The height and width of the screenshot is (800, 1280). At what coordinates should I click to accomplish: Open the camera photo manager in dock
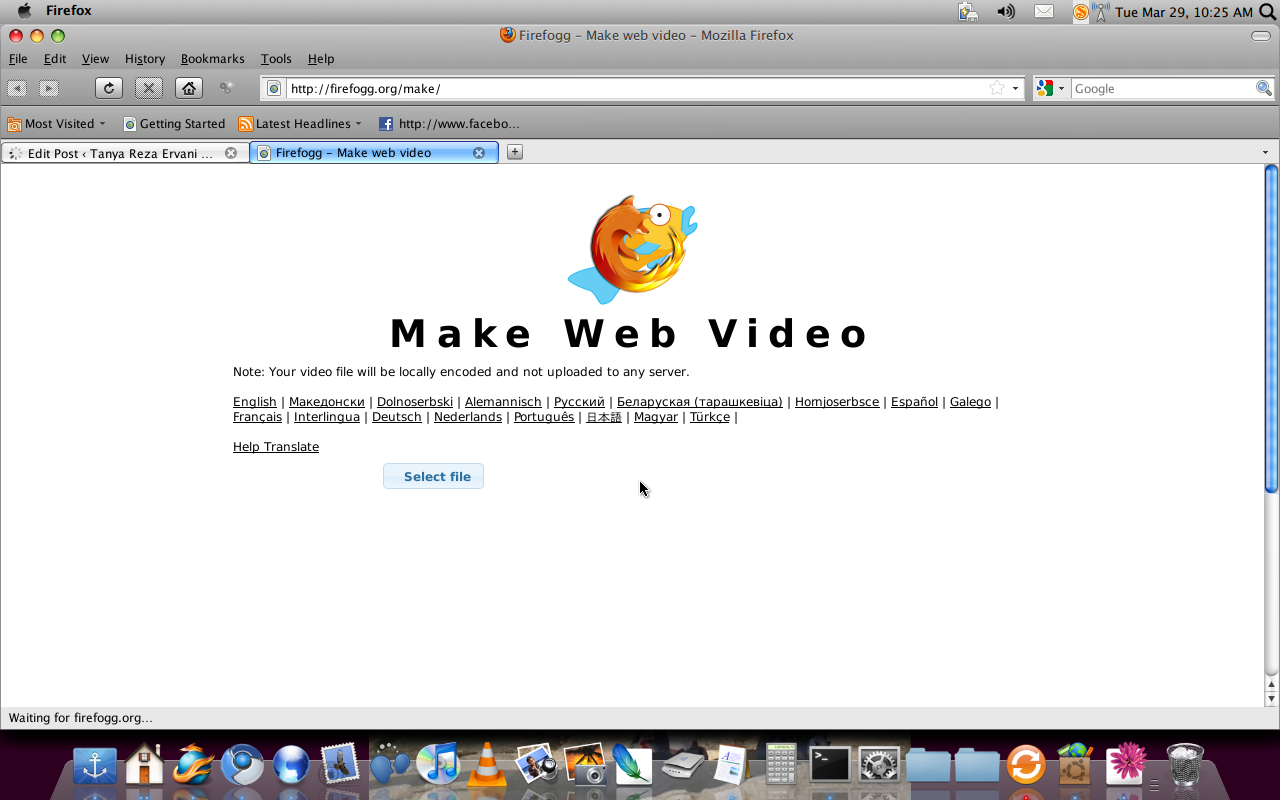coord(585,766)
